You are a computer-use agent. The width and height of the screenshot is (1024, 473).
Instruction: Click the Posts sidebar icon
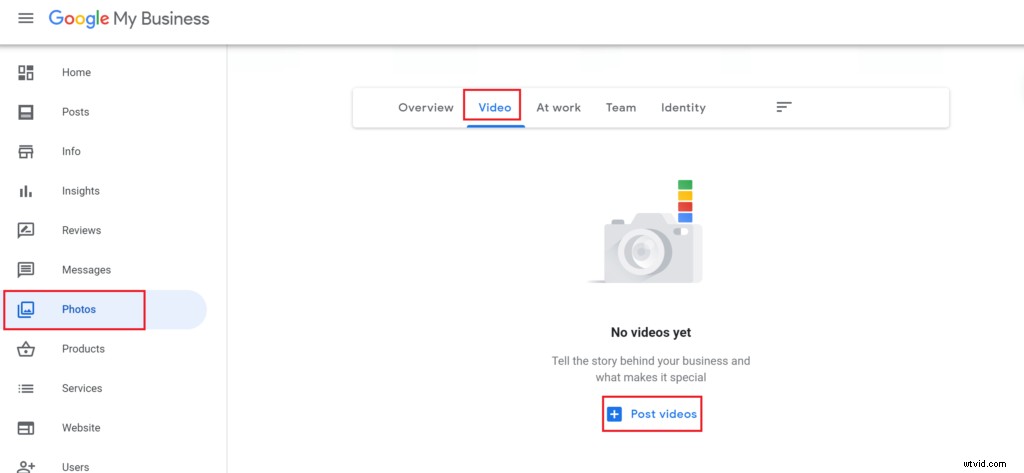coord(25,112)
